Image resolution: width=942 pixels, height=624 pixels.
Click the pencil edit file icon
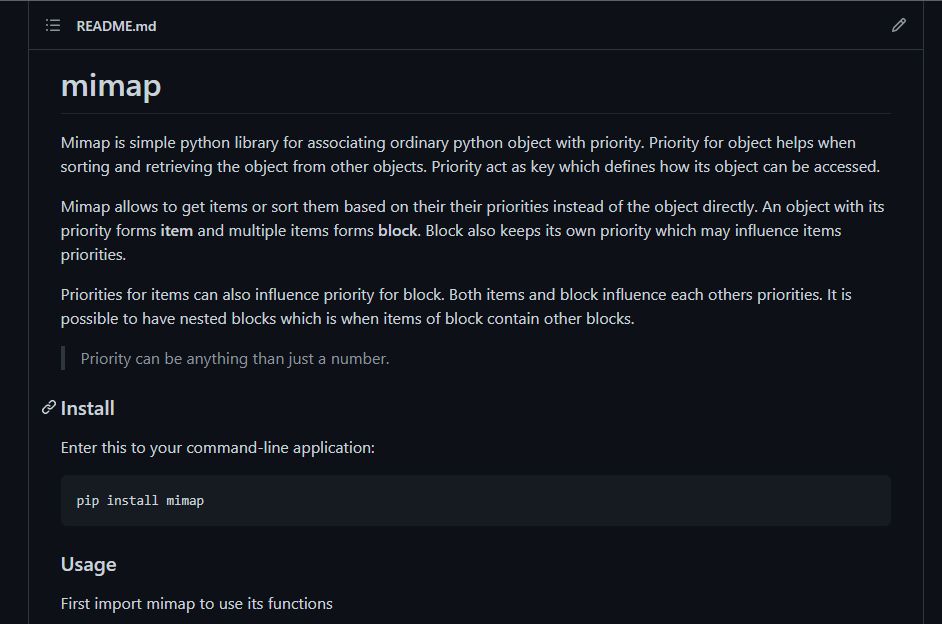click(899, 25)
